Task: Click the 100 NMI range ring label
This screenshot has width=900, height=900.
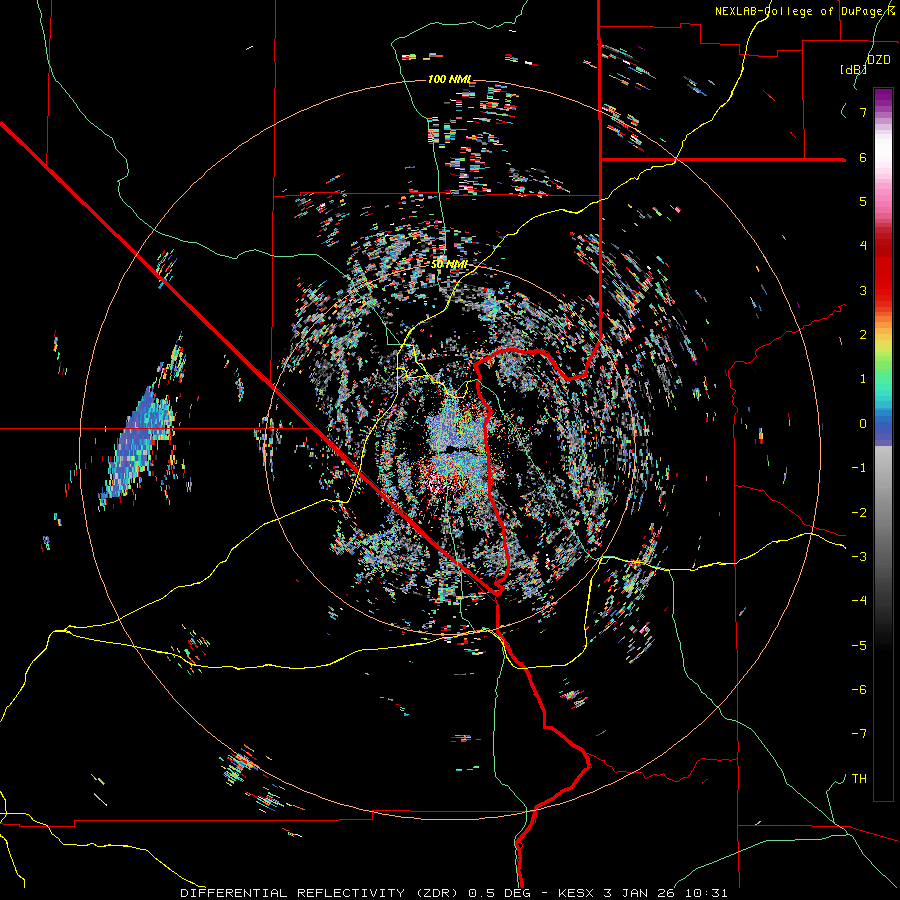Action: click(x=449, y=79)
